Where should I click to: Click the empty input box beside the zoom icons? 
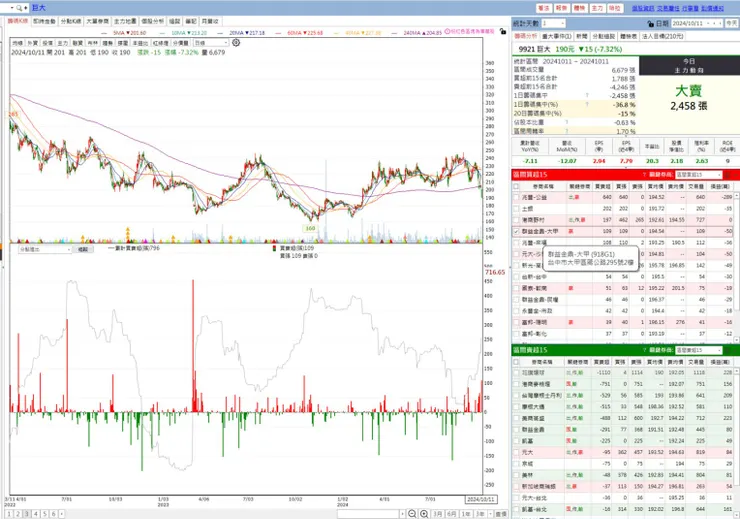coord(368,514)
